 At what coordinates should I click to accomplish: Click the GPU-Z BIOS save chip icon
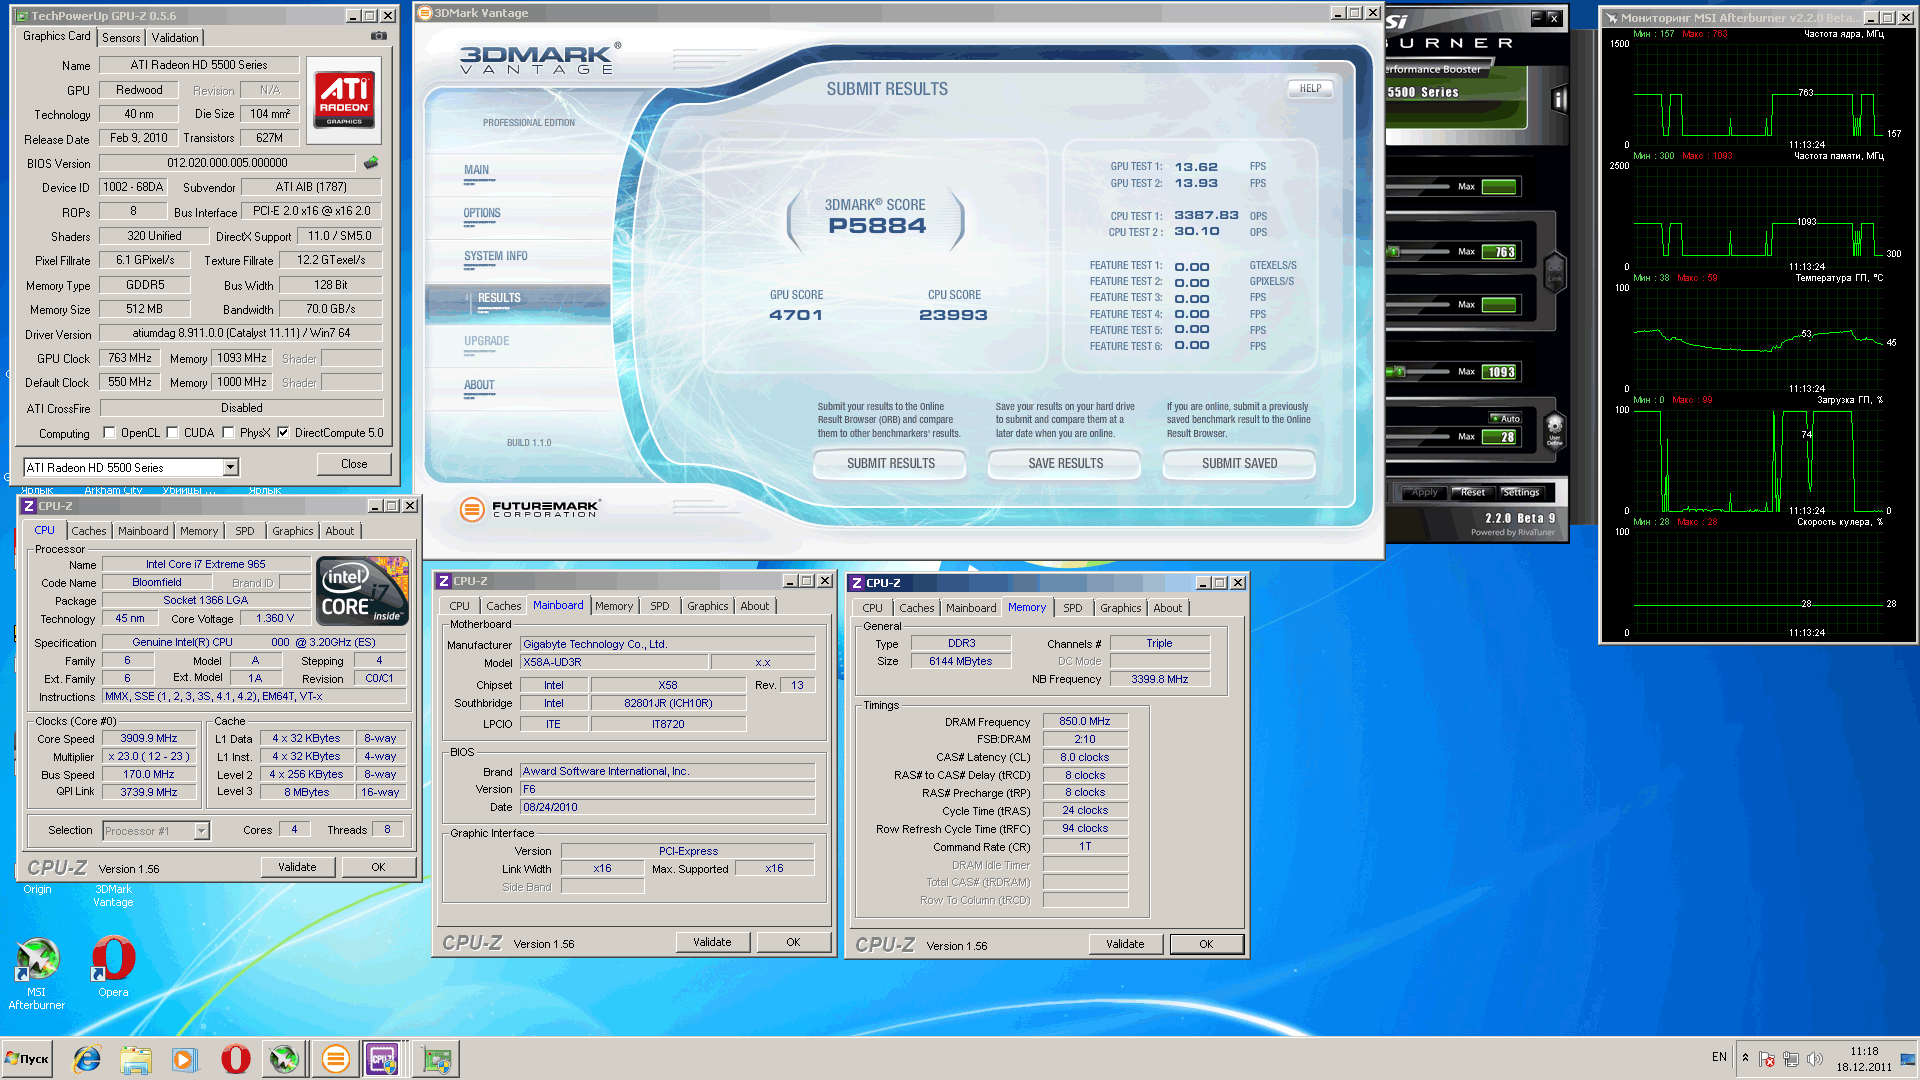point(371,162)
